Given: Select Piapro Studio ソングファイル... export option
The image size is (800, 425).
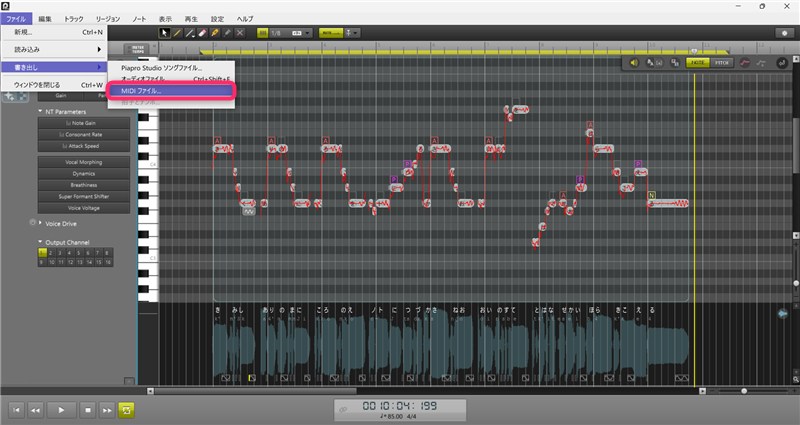Looking at the screenshot, I should pyautogui.click(x=171, y=67).
